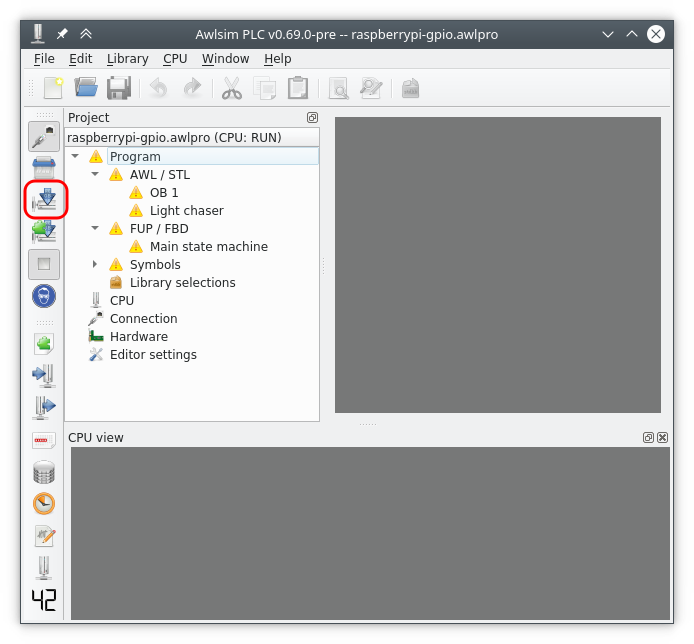The width and height of the screenshot is (694, 644).
Task: Click the Paste clipboard icon
Action: (x=298, y=88)
